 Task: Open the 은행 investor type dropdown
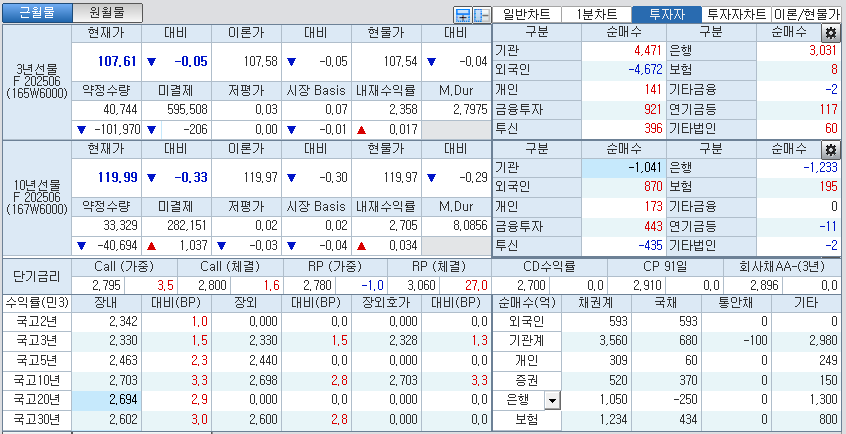coord(552,400)
